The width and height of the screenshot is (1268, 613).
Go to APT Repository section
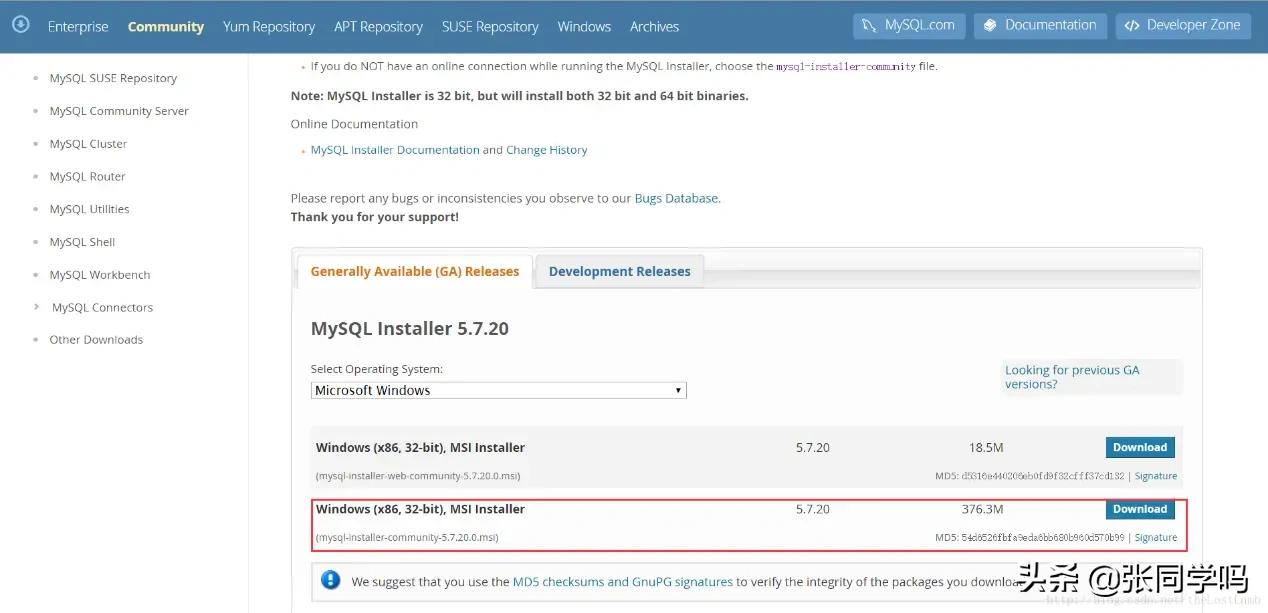tap(378, 26)
